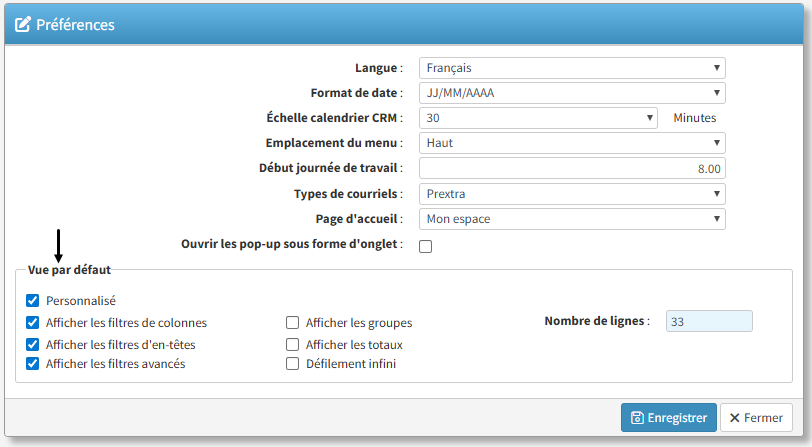Click the Préférences dialog title text

coord(75,24)
